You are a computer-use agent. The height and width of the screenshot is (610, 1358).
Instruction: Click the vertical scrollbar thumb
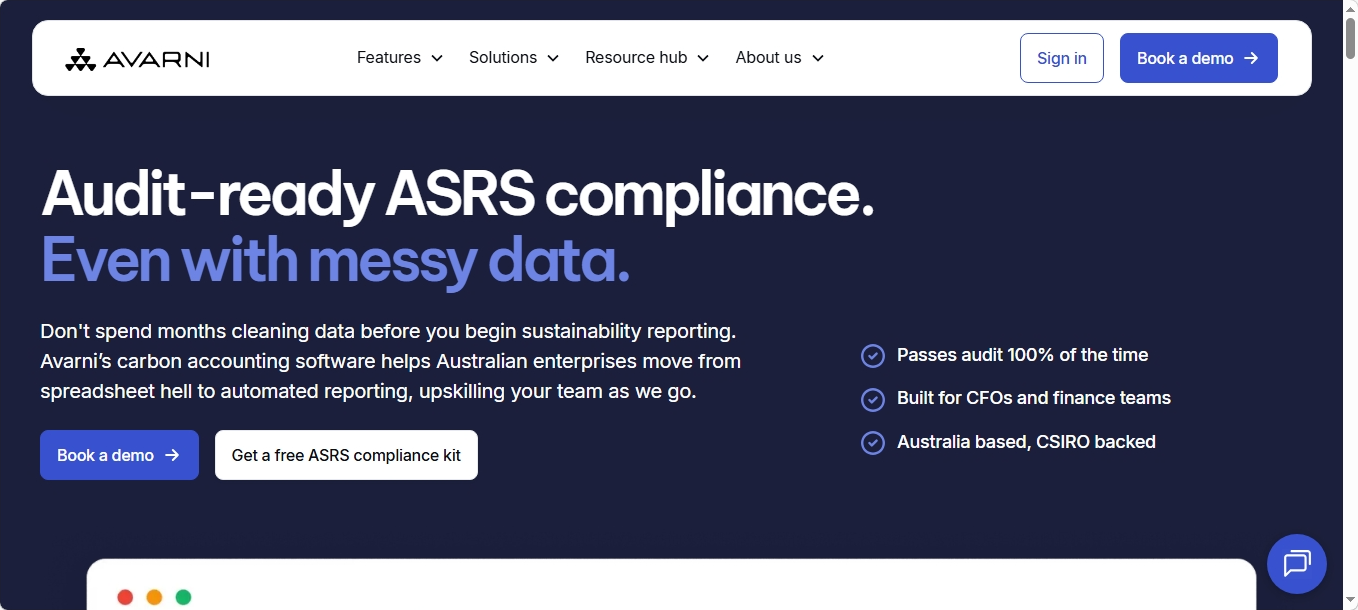pos(1350,40)
